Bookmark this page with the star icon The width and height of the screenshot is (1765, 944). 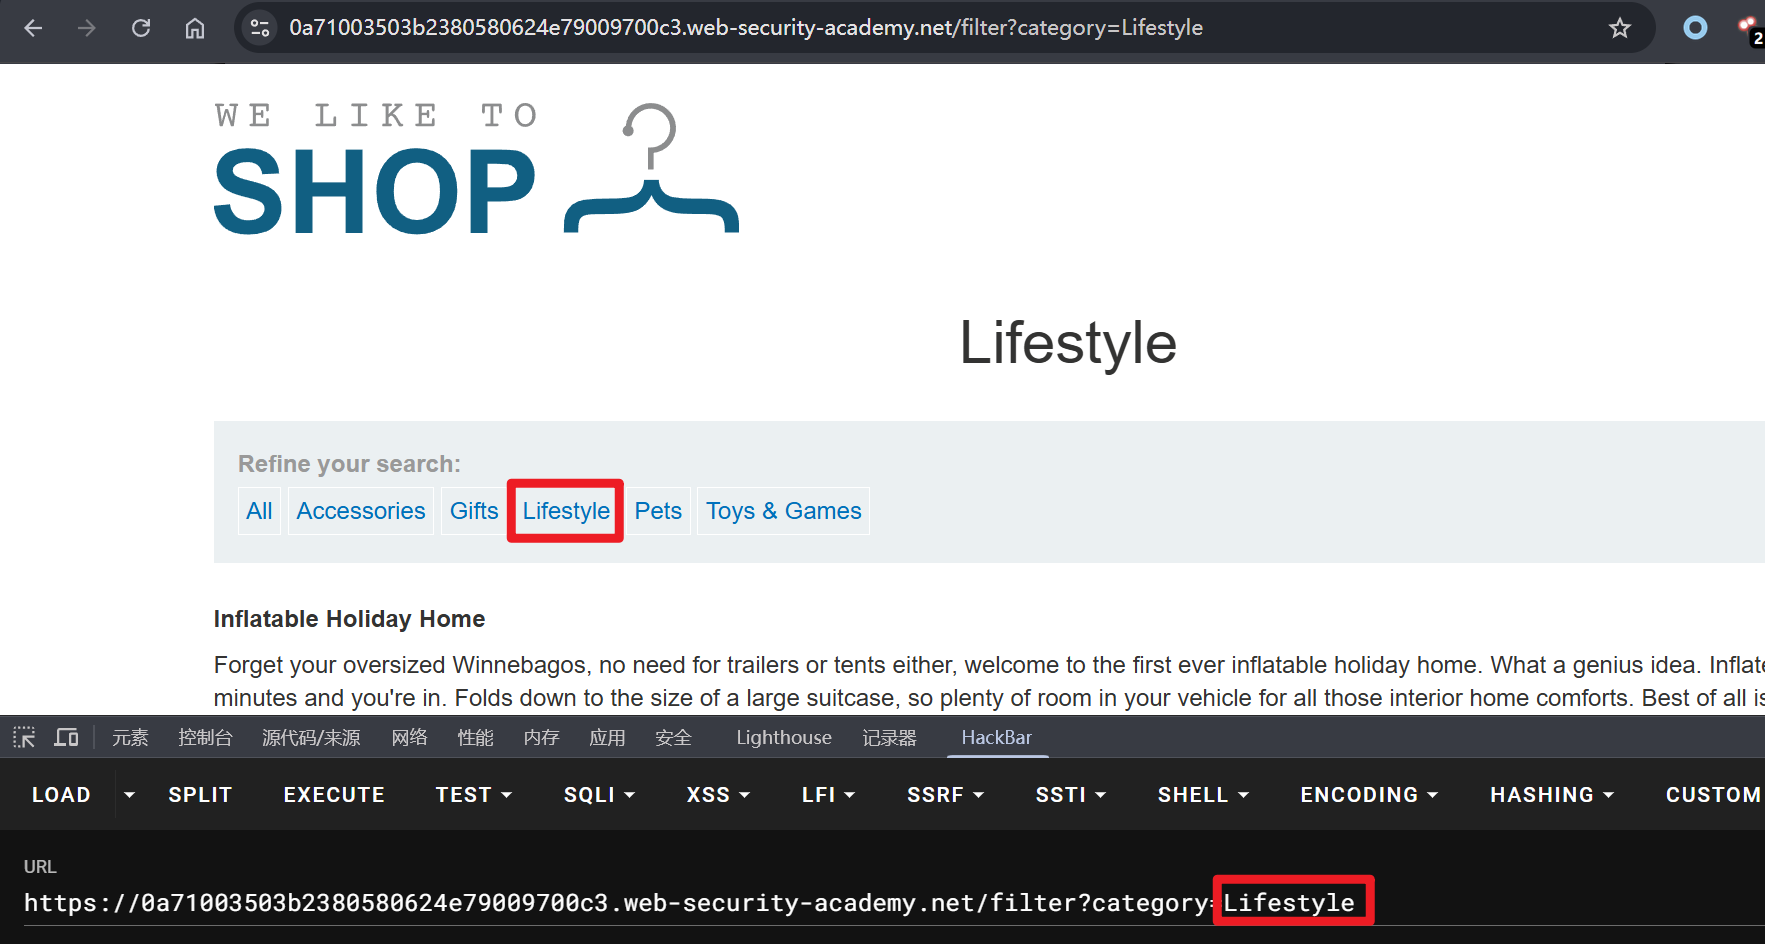click(1619, 28)
